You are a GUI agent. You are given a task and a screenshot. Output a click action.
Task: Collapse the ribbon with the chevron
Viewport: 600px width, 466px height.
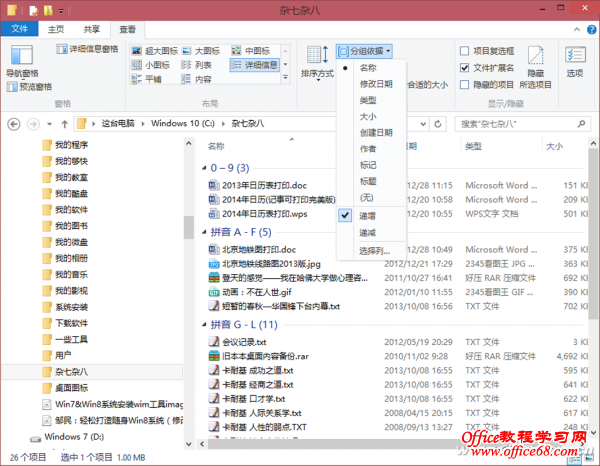(577, 29)
